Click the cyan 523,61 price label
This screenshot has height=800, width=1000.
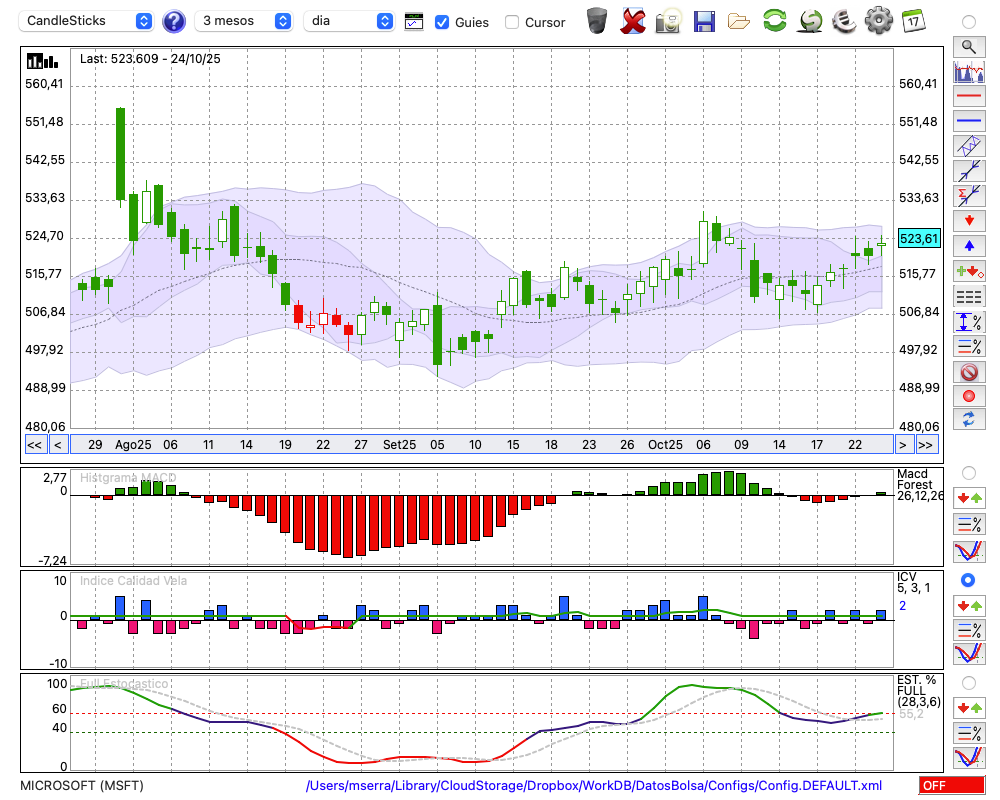tap(919, 238)
